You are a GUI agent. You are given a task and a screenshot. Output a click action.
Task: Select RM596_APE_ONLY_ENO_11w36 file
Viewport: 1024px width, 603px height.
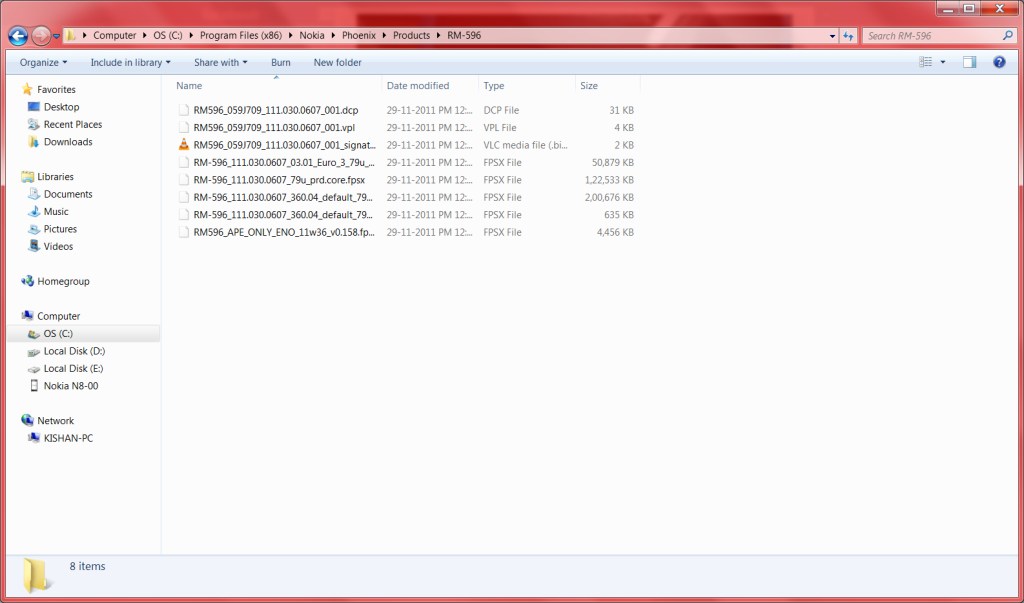click(284, 232)
